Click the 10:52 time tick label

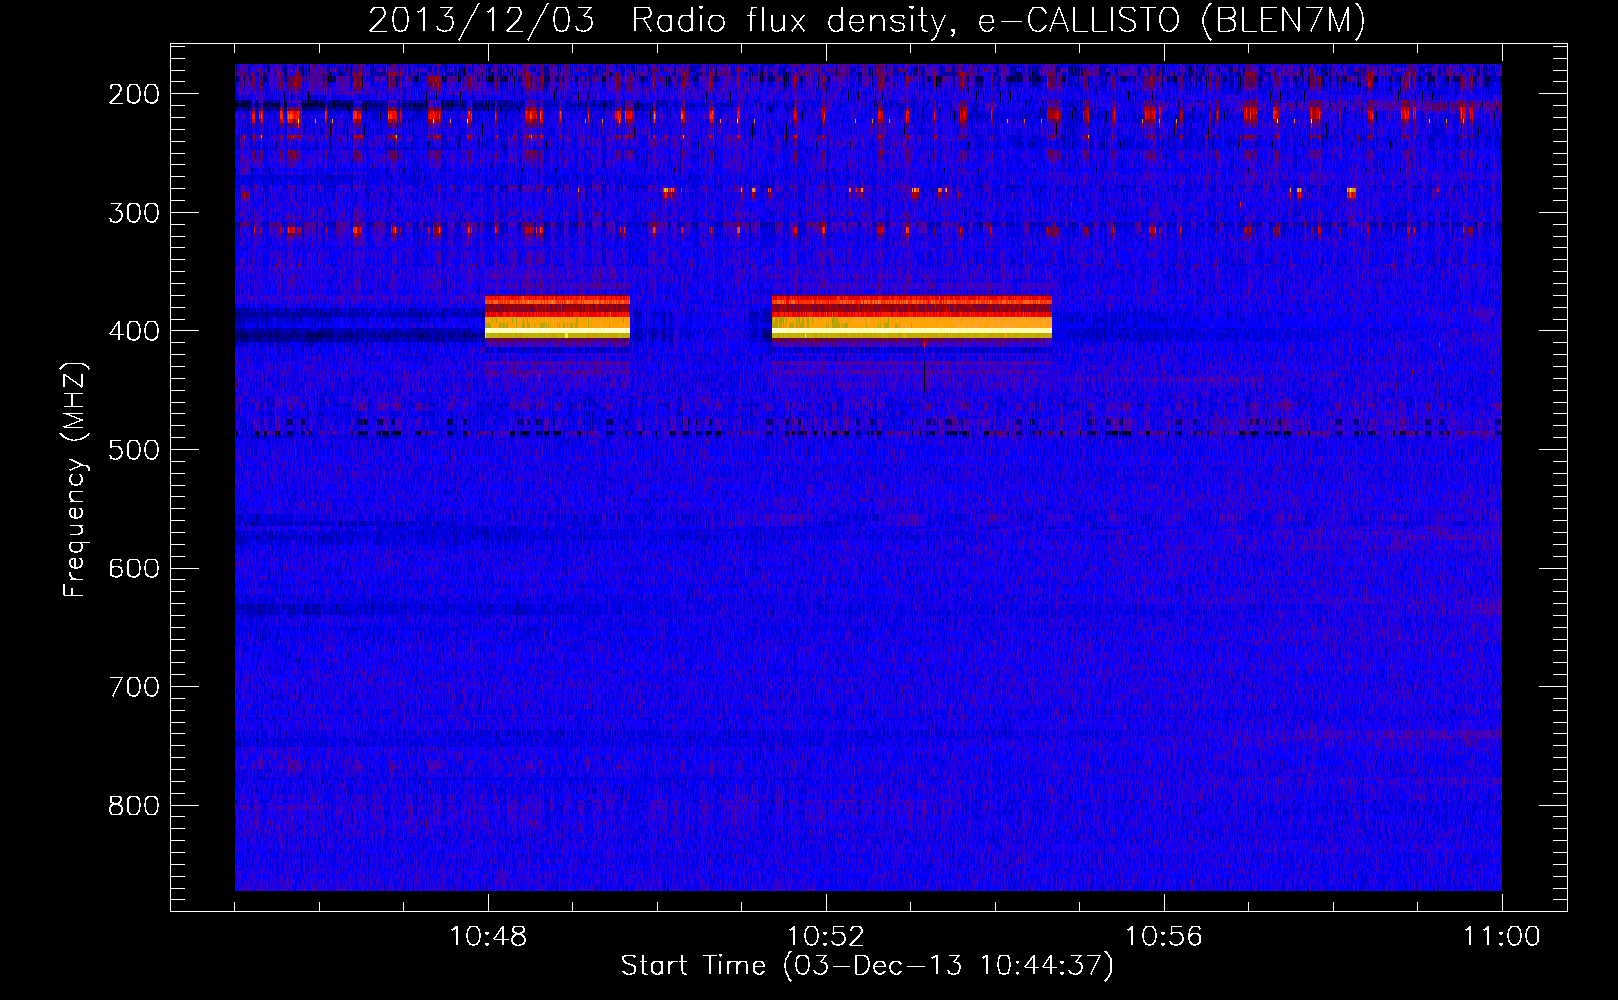click(x=826, y=937)
